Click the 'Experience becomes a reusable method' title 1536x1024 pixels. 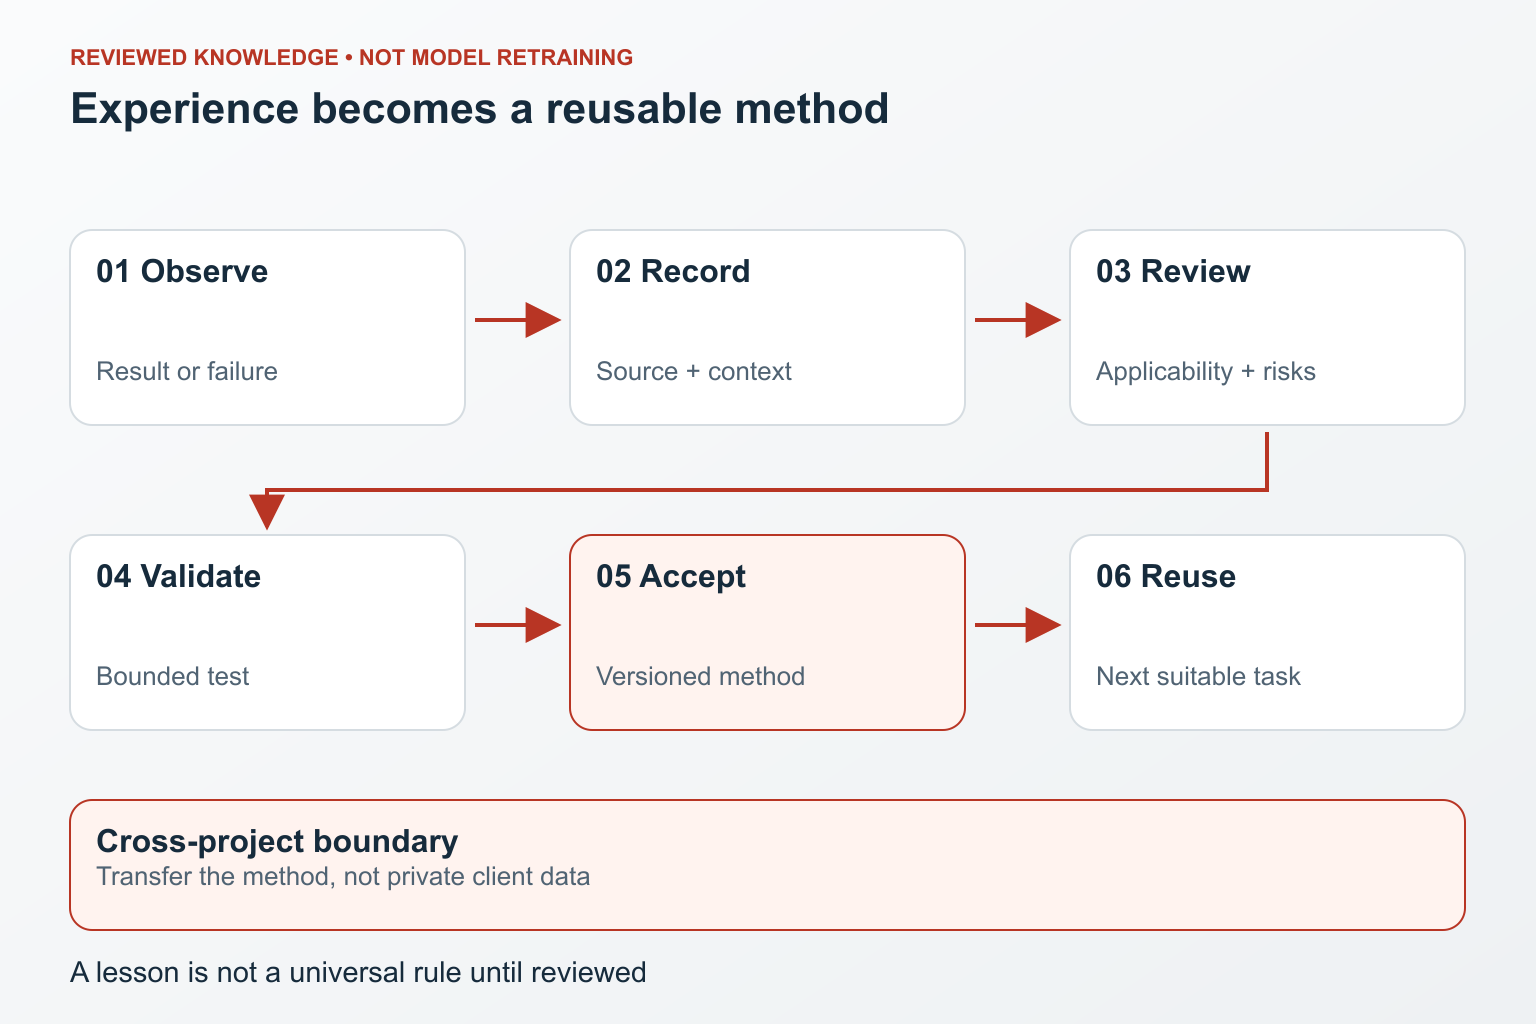(x=480, y=108)
